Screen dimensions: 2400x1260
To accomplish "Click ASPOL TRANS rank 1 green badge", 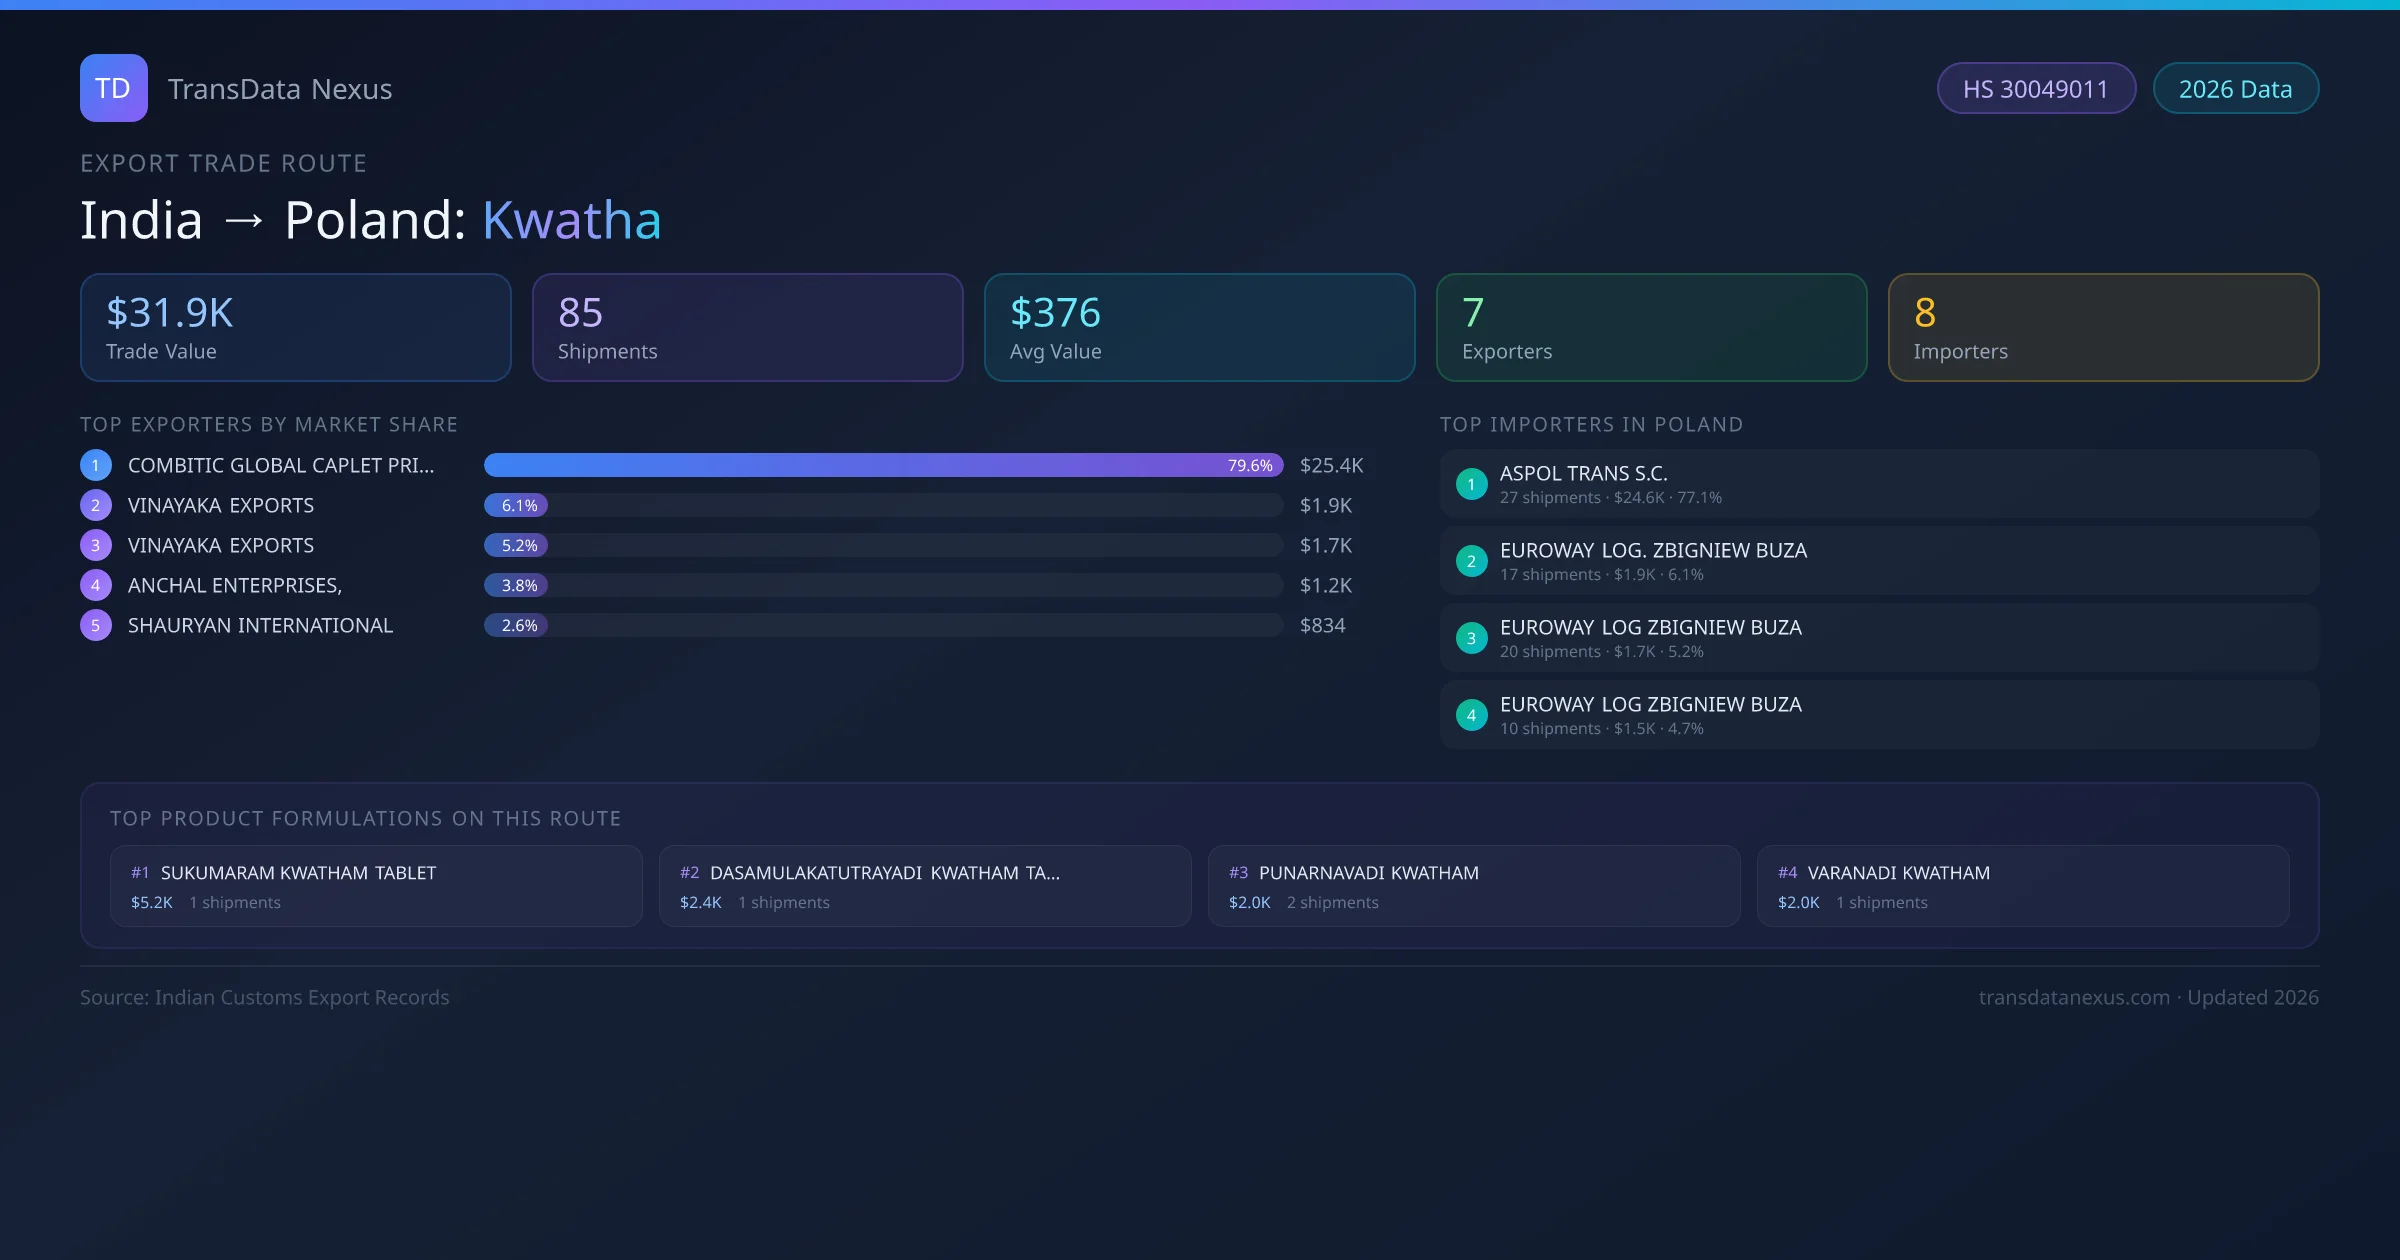I will pyautogui.click(x=1471, y=484).
